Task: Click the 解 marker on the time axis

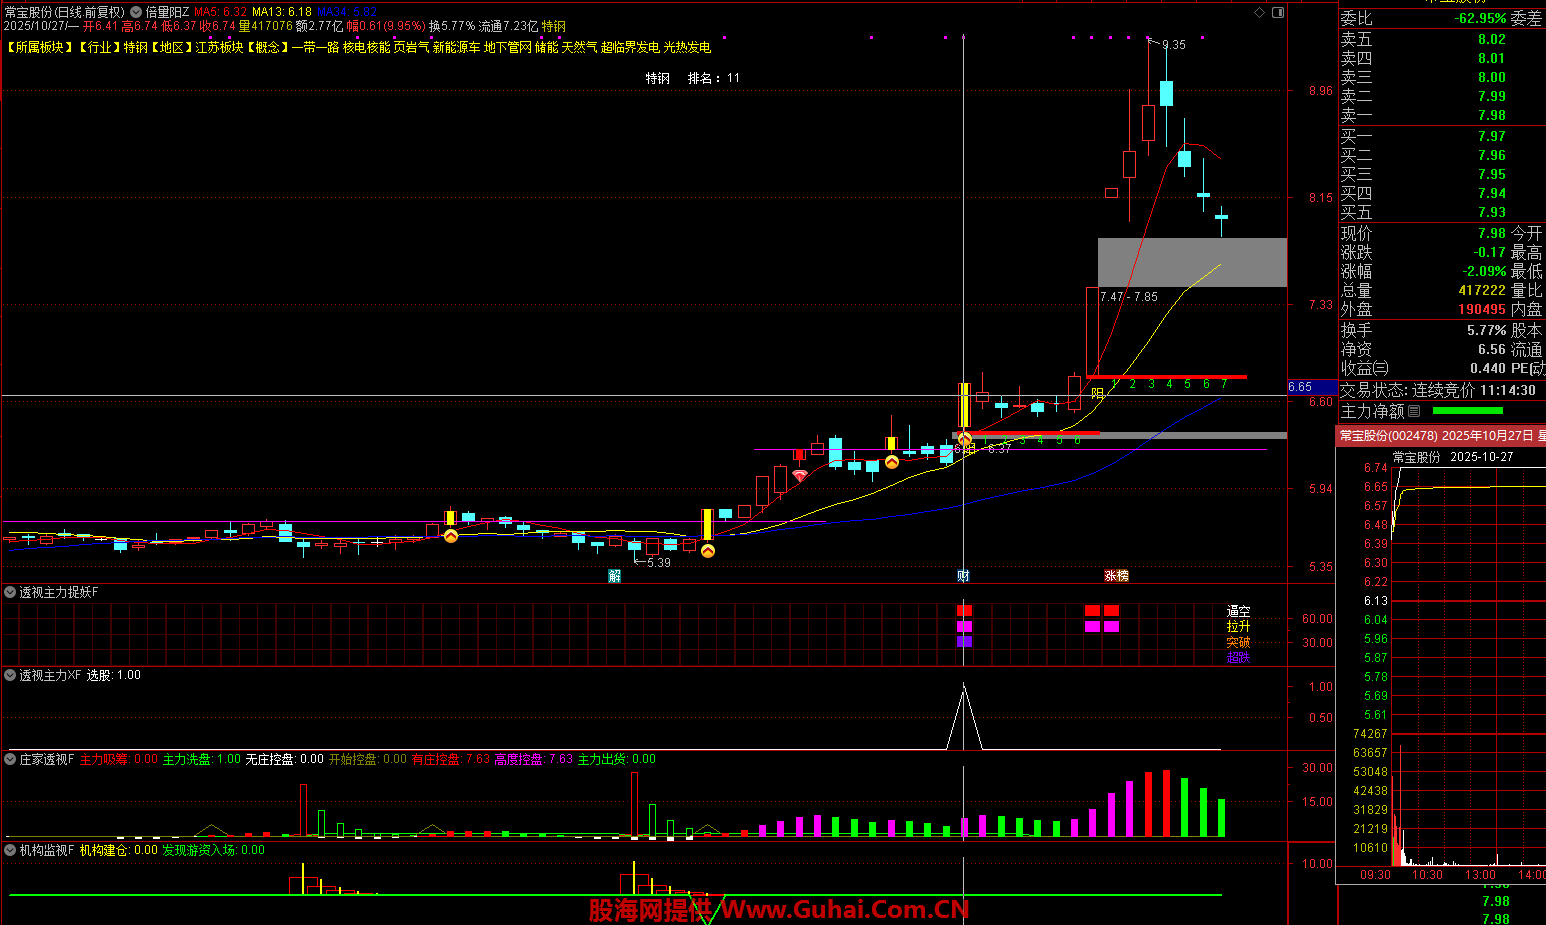Action: [614, 576]
